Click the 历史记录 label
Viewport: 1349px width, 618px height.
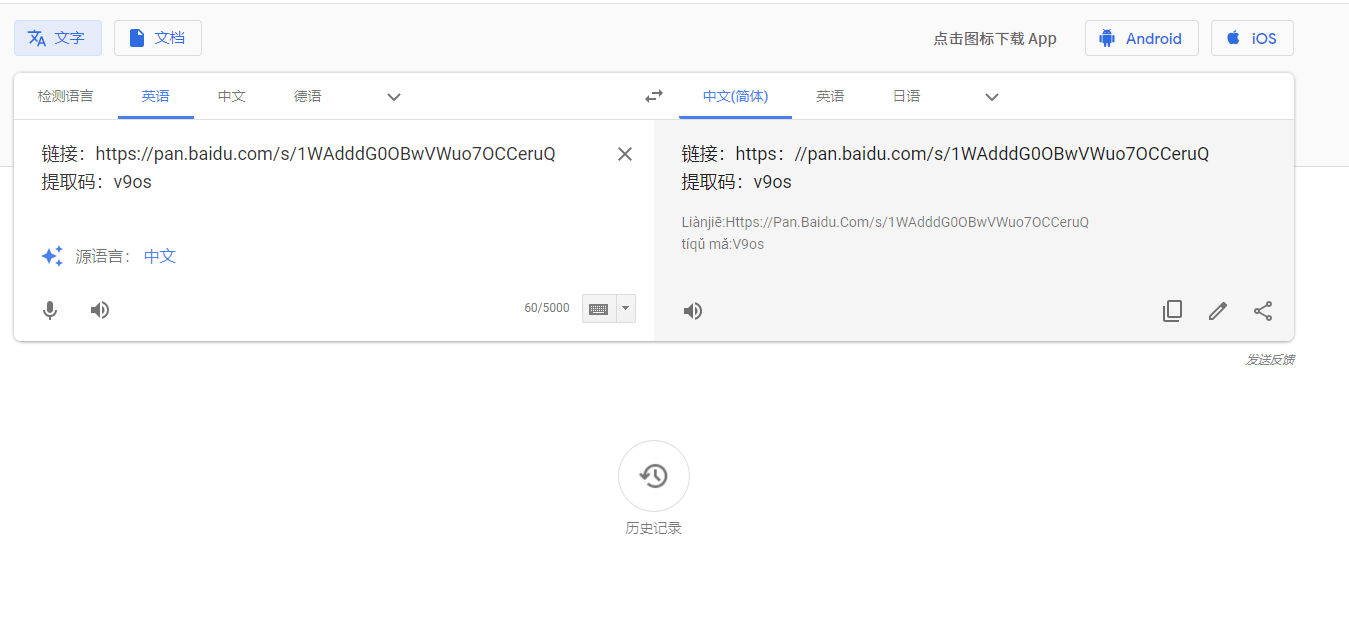pyautogui.click(x=654, y=528)
